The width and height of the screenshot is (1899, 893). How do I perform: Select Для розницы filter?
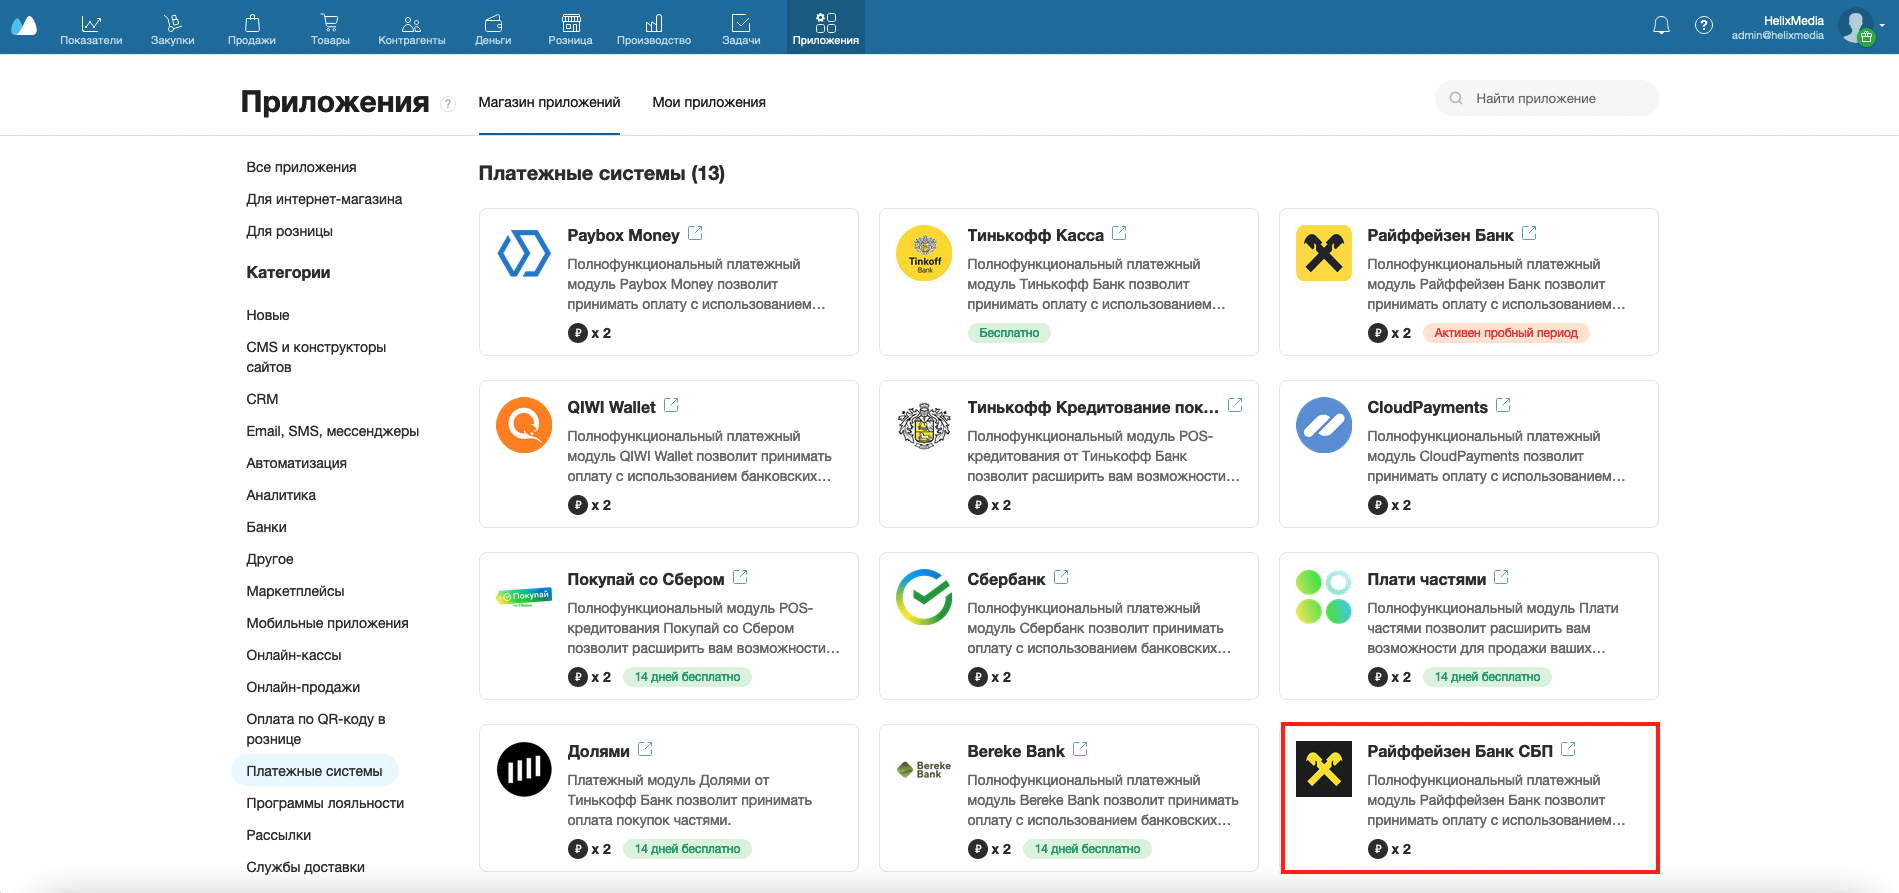coord(289,231)
